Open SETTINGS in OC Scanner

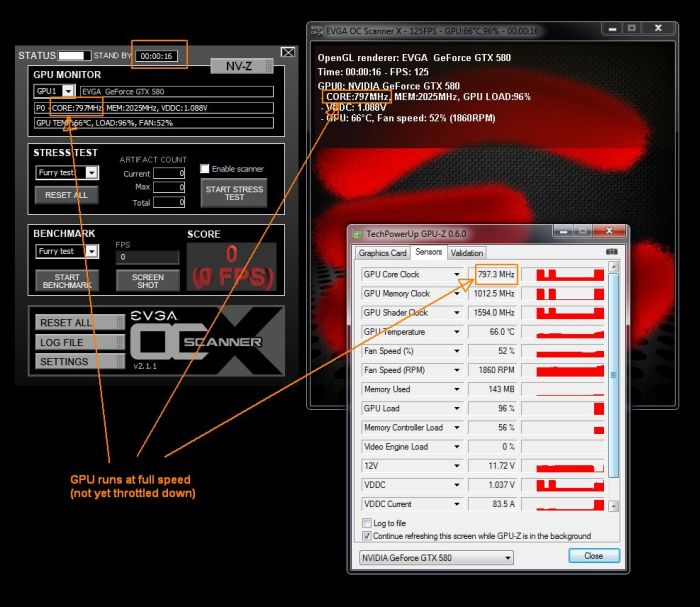pos(79,362)
